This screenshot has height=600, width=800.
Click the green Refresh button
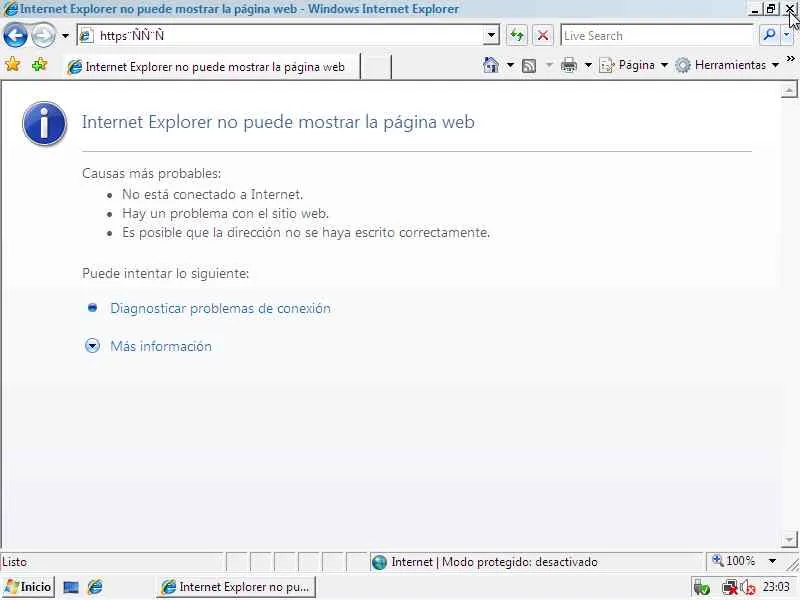pos(517,36)
